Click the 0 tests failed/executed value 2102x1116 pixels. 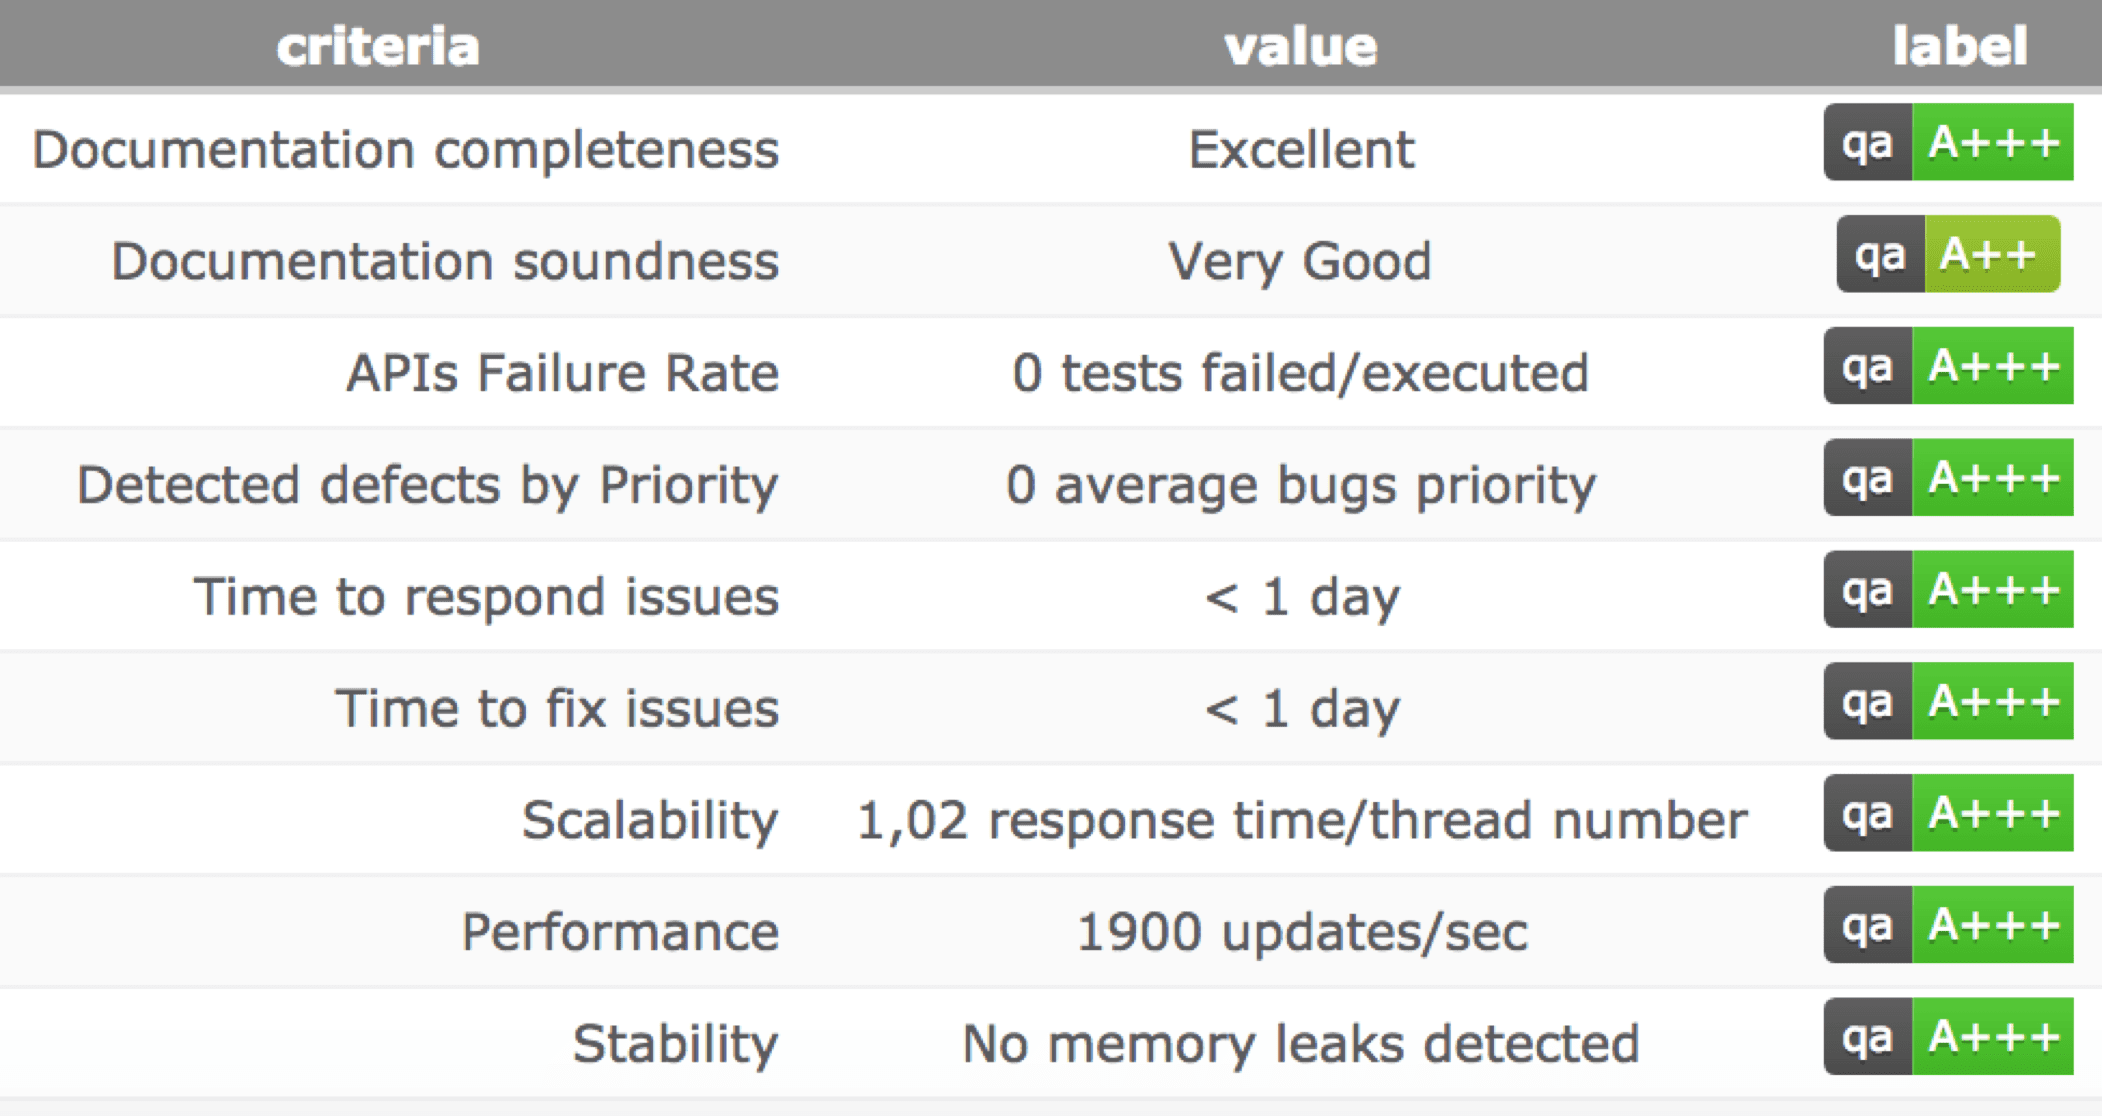pos(1300,373)
